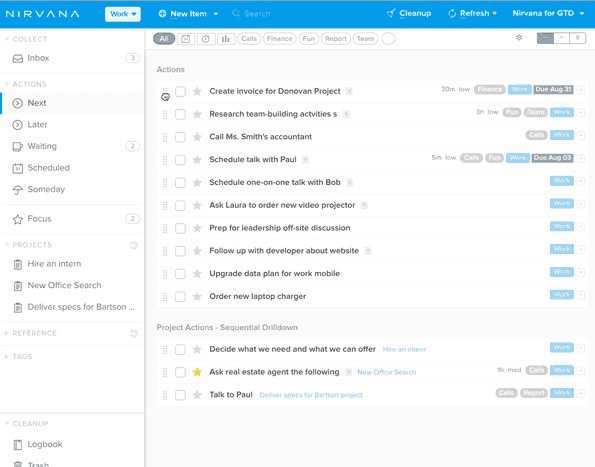Refresh the Projects section icon
Screen dimensions: 595x467
click(134, 245)
